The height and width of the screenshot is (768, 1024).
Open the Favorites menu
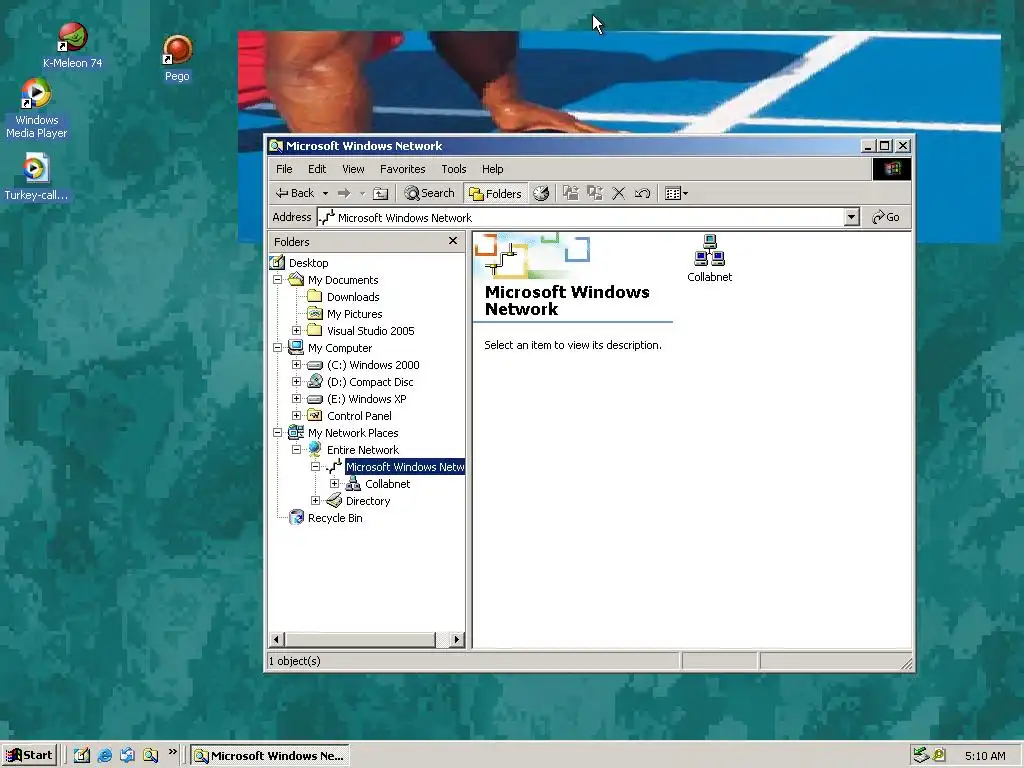402,169
